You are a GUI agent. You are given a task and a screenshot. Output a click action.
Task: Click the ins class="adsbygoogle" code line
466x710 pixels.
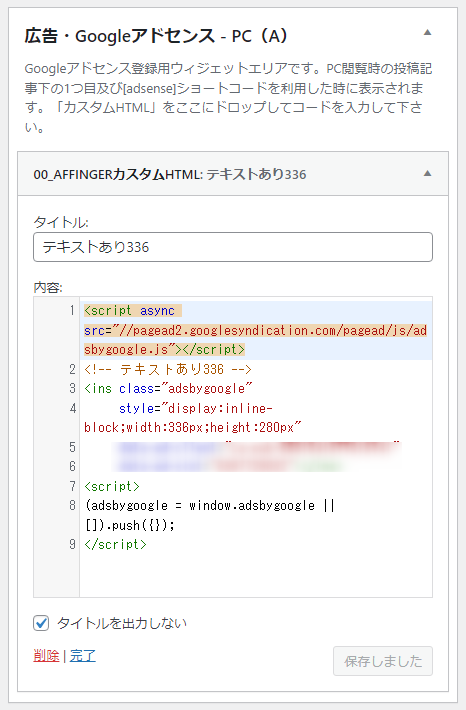[x=168, y=389]
